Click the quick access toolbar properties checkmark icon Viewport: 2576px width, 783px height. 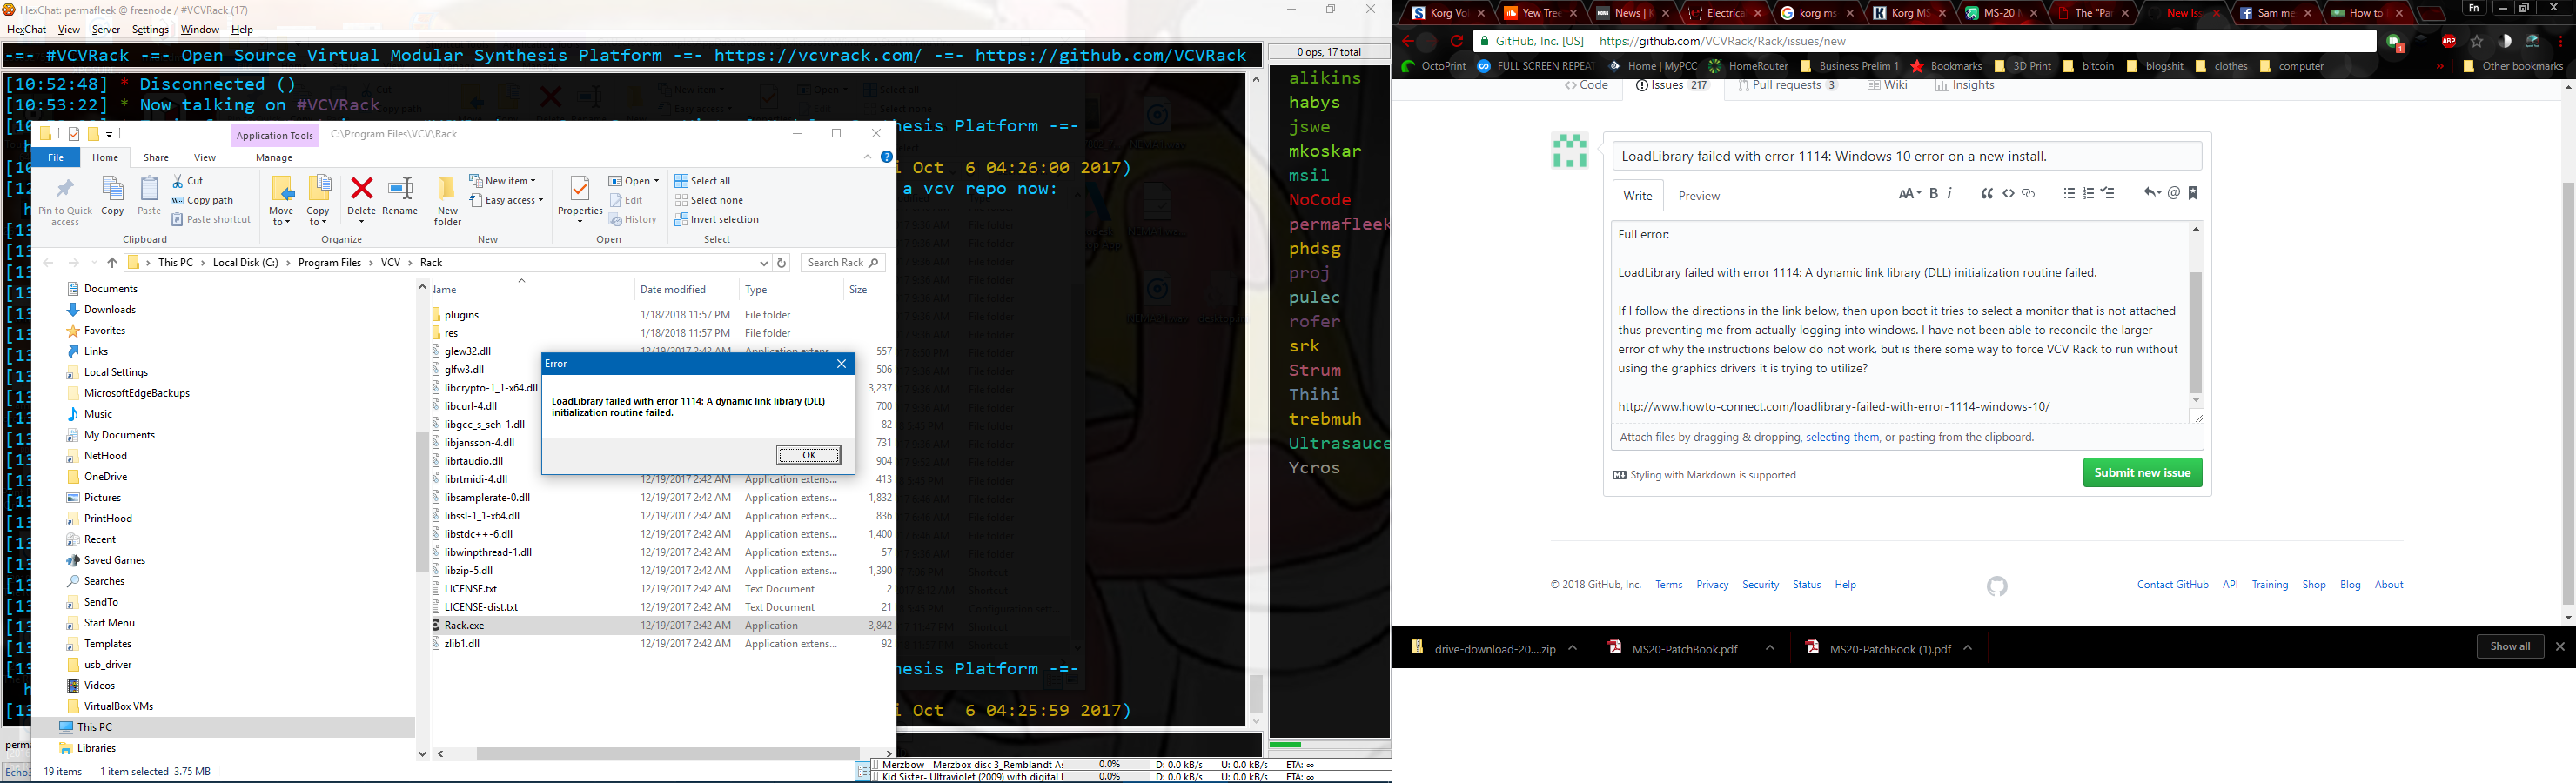coord(73,133)
